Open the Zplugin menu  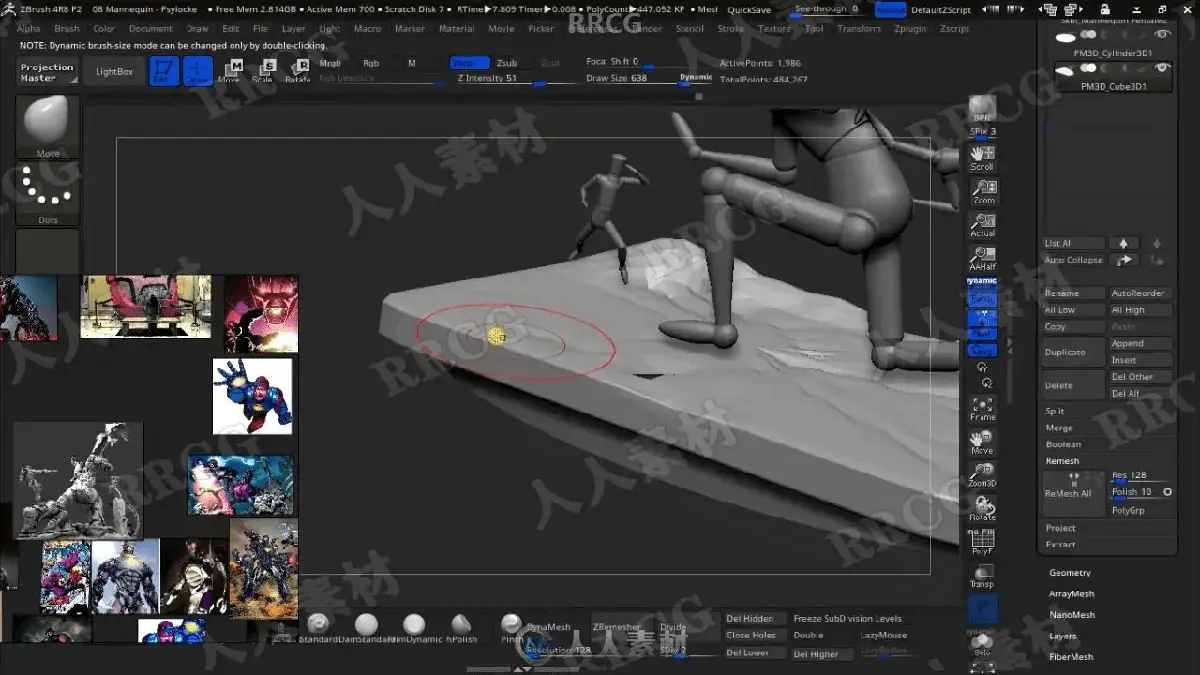[910, 29]
